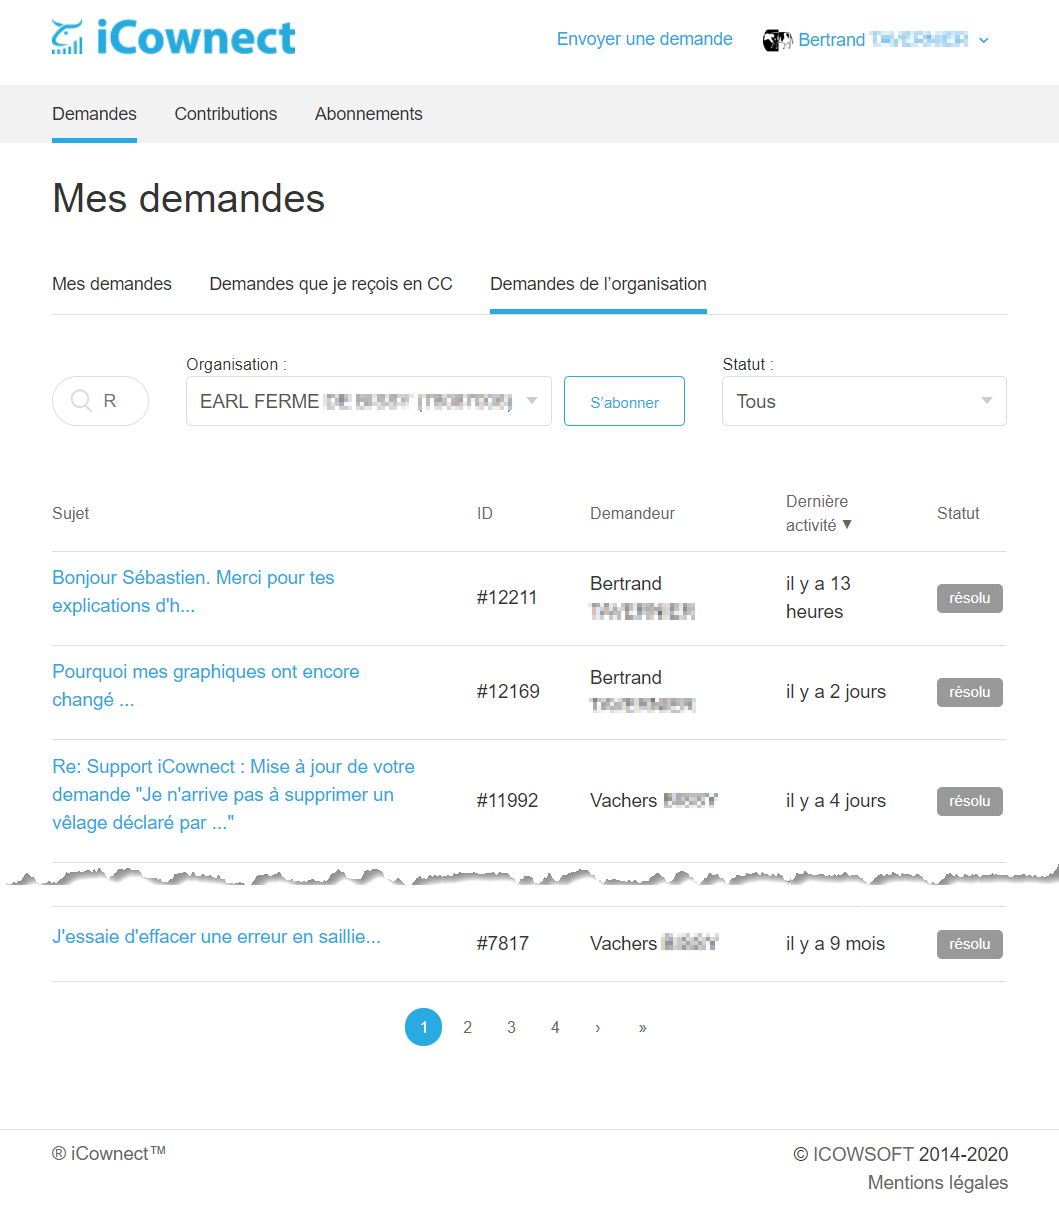Click ID #12169 cell

coord(508,692)
